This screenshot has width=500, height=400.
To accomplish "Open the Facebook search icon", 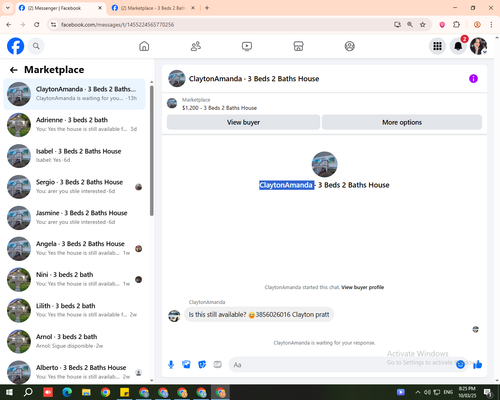I will point(36,46).
